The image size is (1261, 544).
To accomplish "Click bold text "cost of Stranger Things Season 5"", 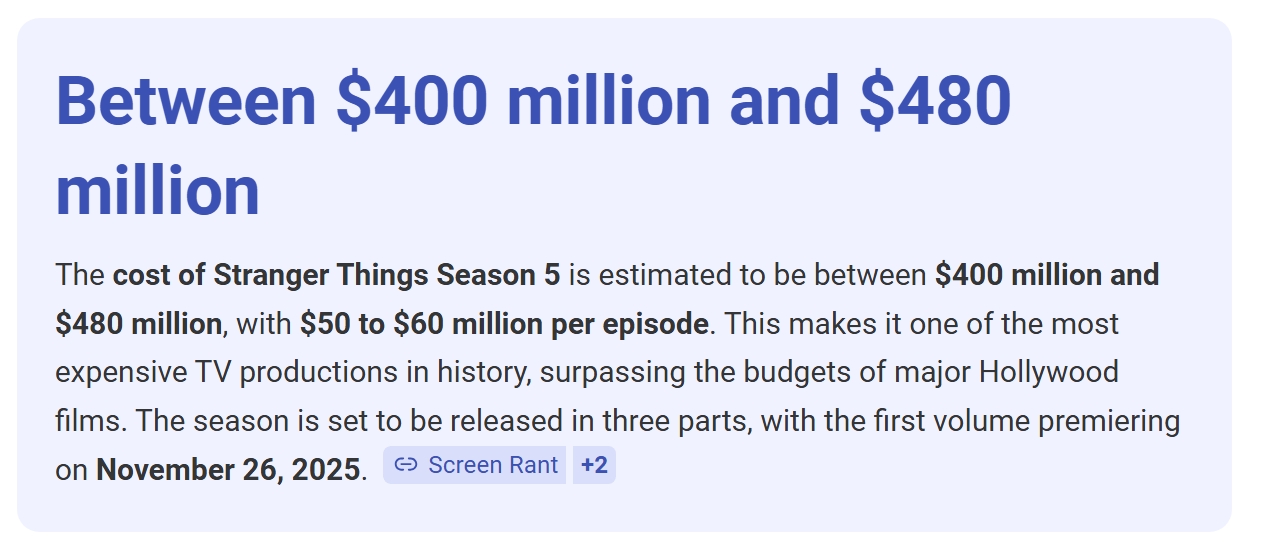I will [337, 275].
